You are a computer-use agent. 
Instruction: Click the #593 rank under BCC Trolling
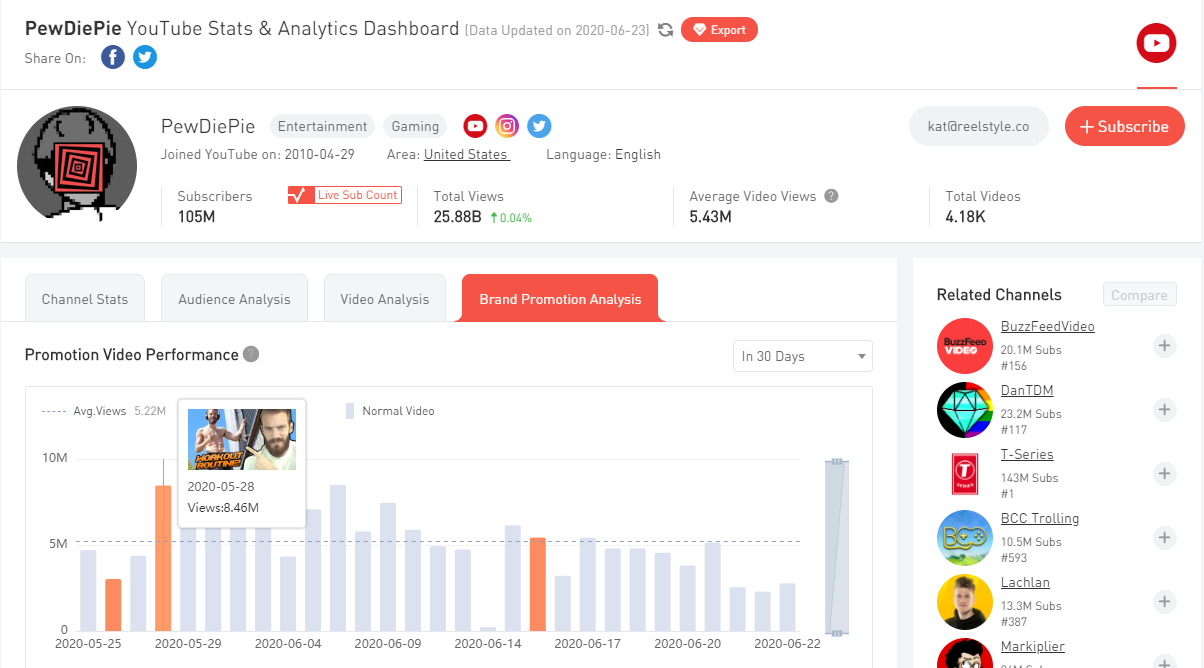click(x=1015, y=558)
